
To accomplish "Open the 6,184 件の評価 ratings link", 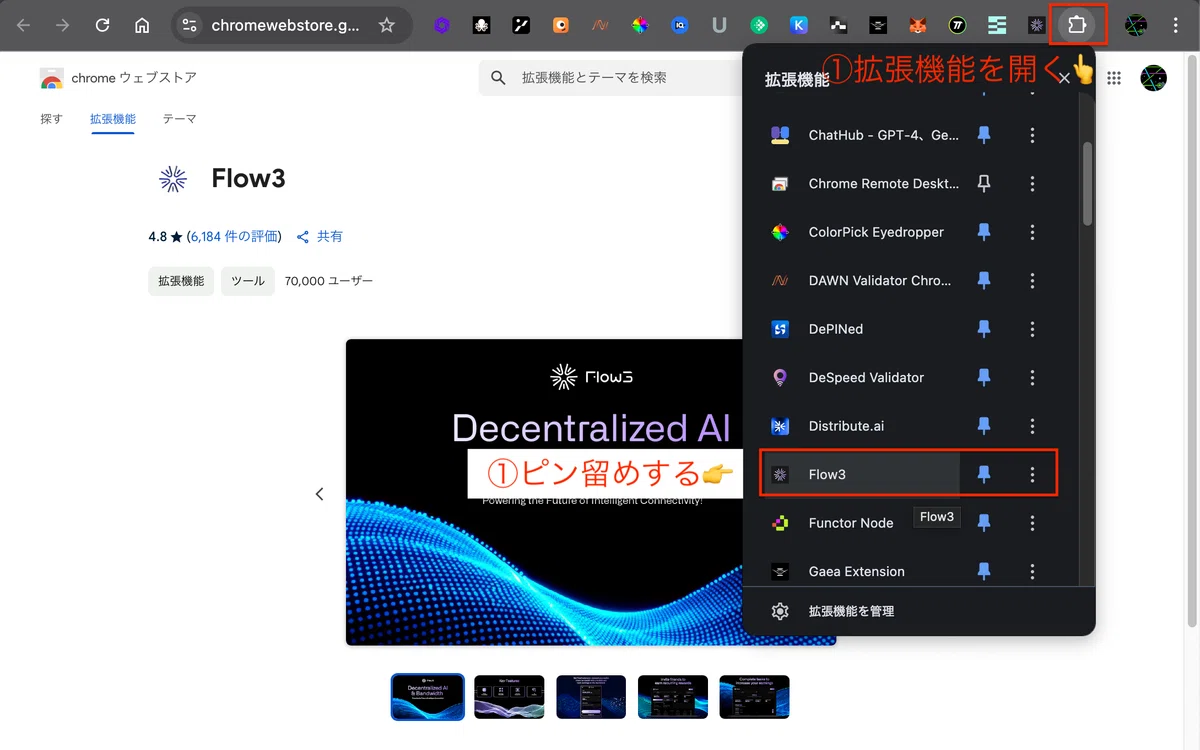I will (x=235, y=237).
